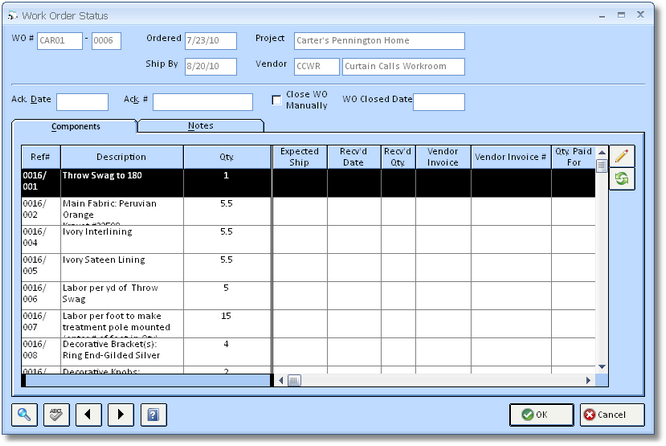Confirm with the OK button
This screenshot has width=666, height=446.
542,415
